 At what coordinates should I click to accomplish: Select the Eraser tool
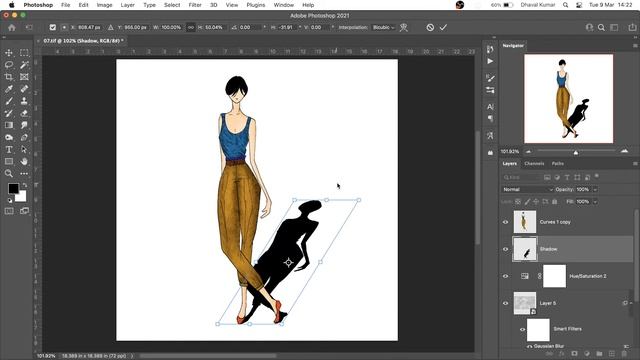[x=24, y=113]
